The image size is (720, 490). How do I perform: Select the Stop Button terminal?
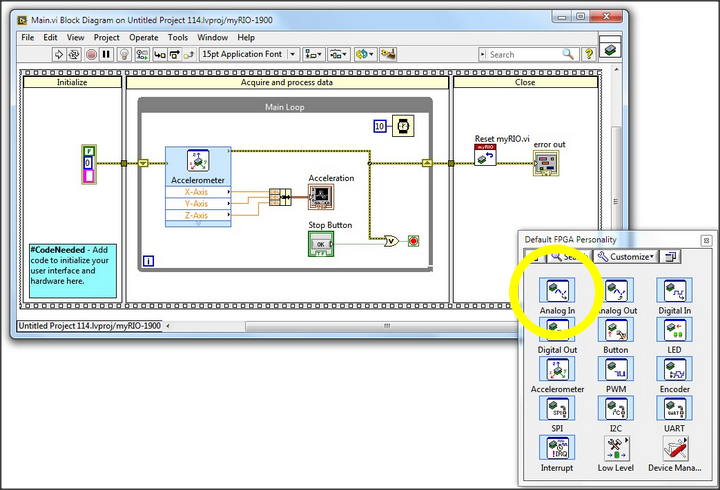(x=321, y=243)
